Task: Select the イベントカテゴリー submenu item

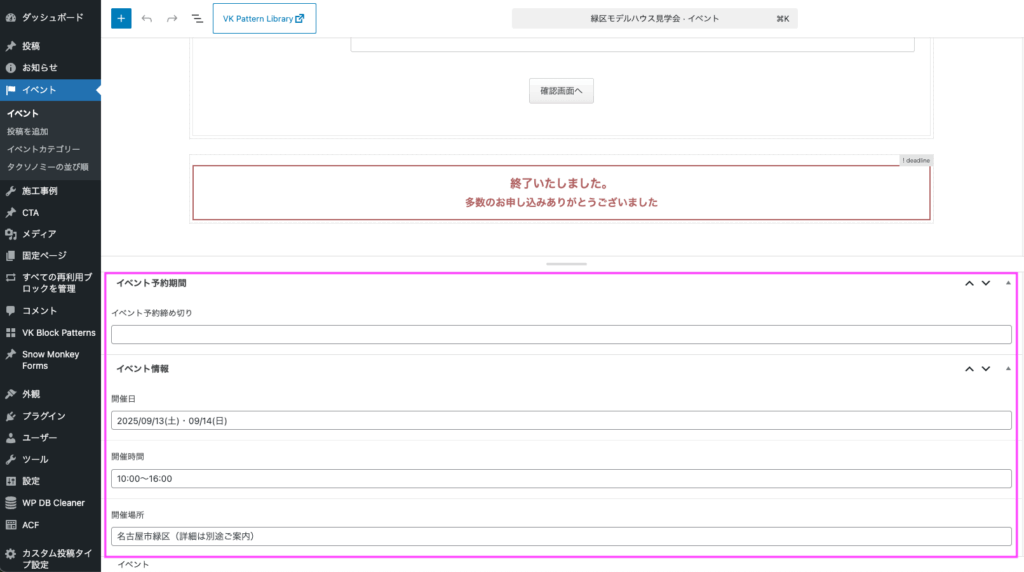Action: point(44,149)
